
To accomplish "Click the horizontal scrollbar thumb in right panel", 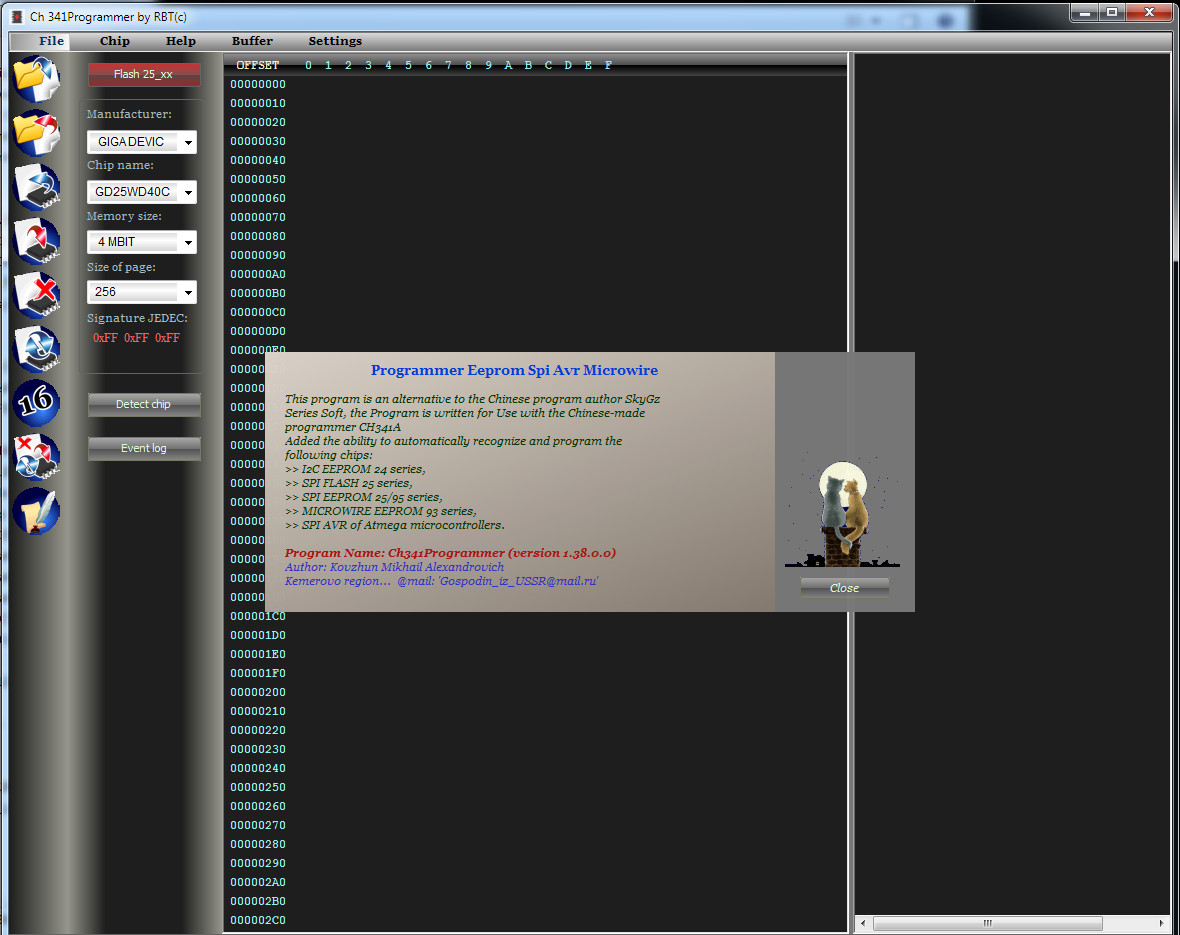I will tap(987, 923).
